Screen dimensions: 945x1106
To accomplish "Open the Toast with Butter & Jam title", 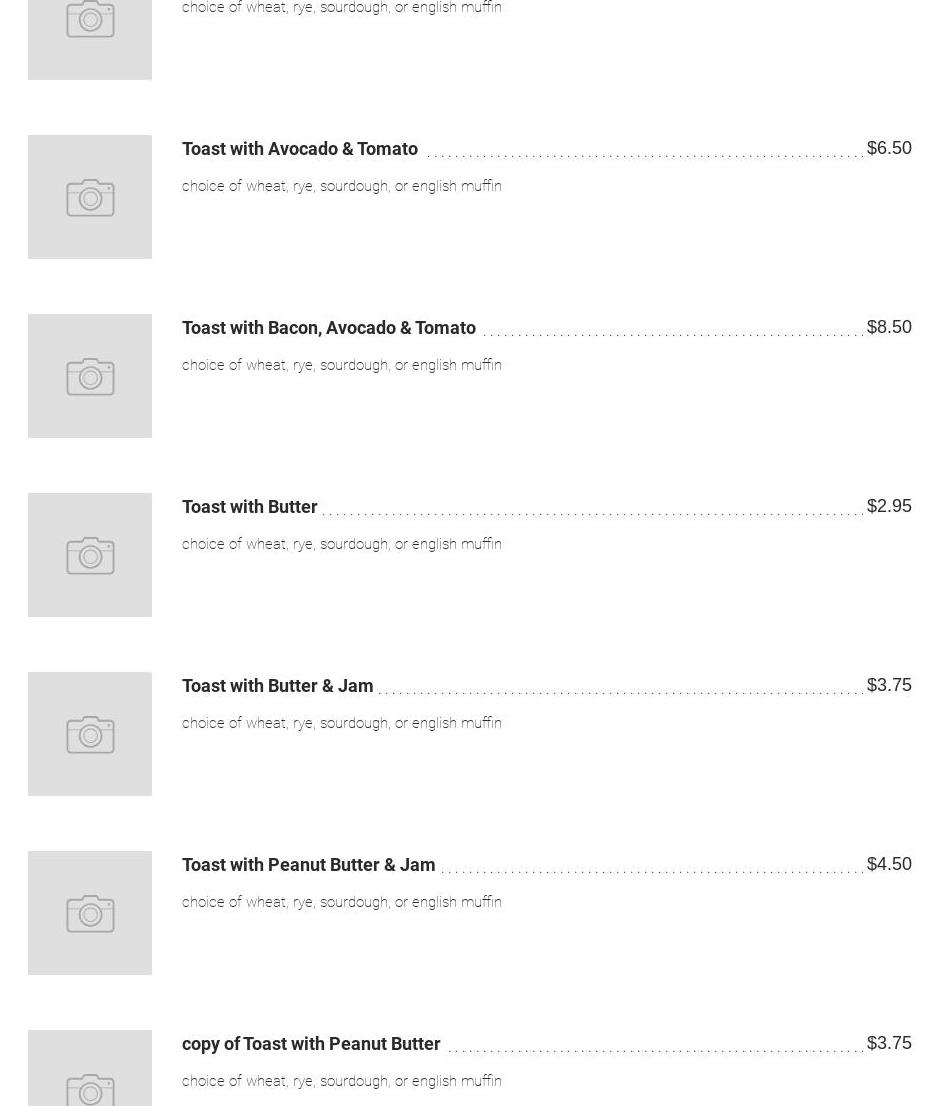I will 278,686.
